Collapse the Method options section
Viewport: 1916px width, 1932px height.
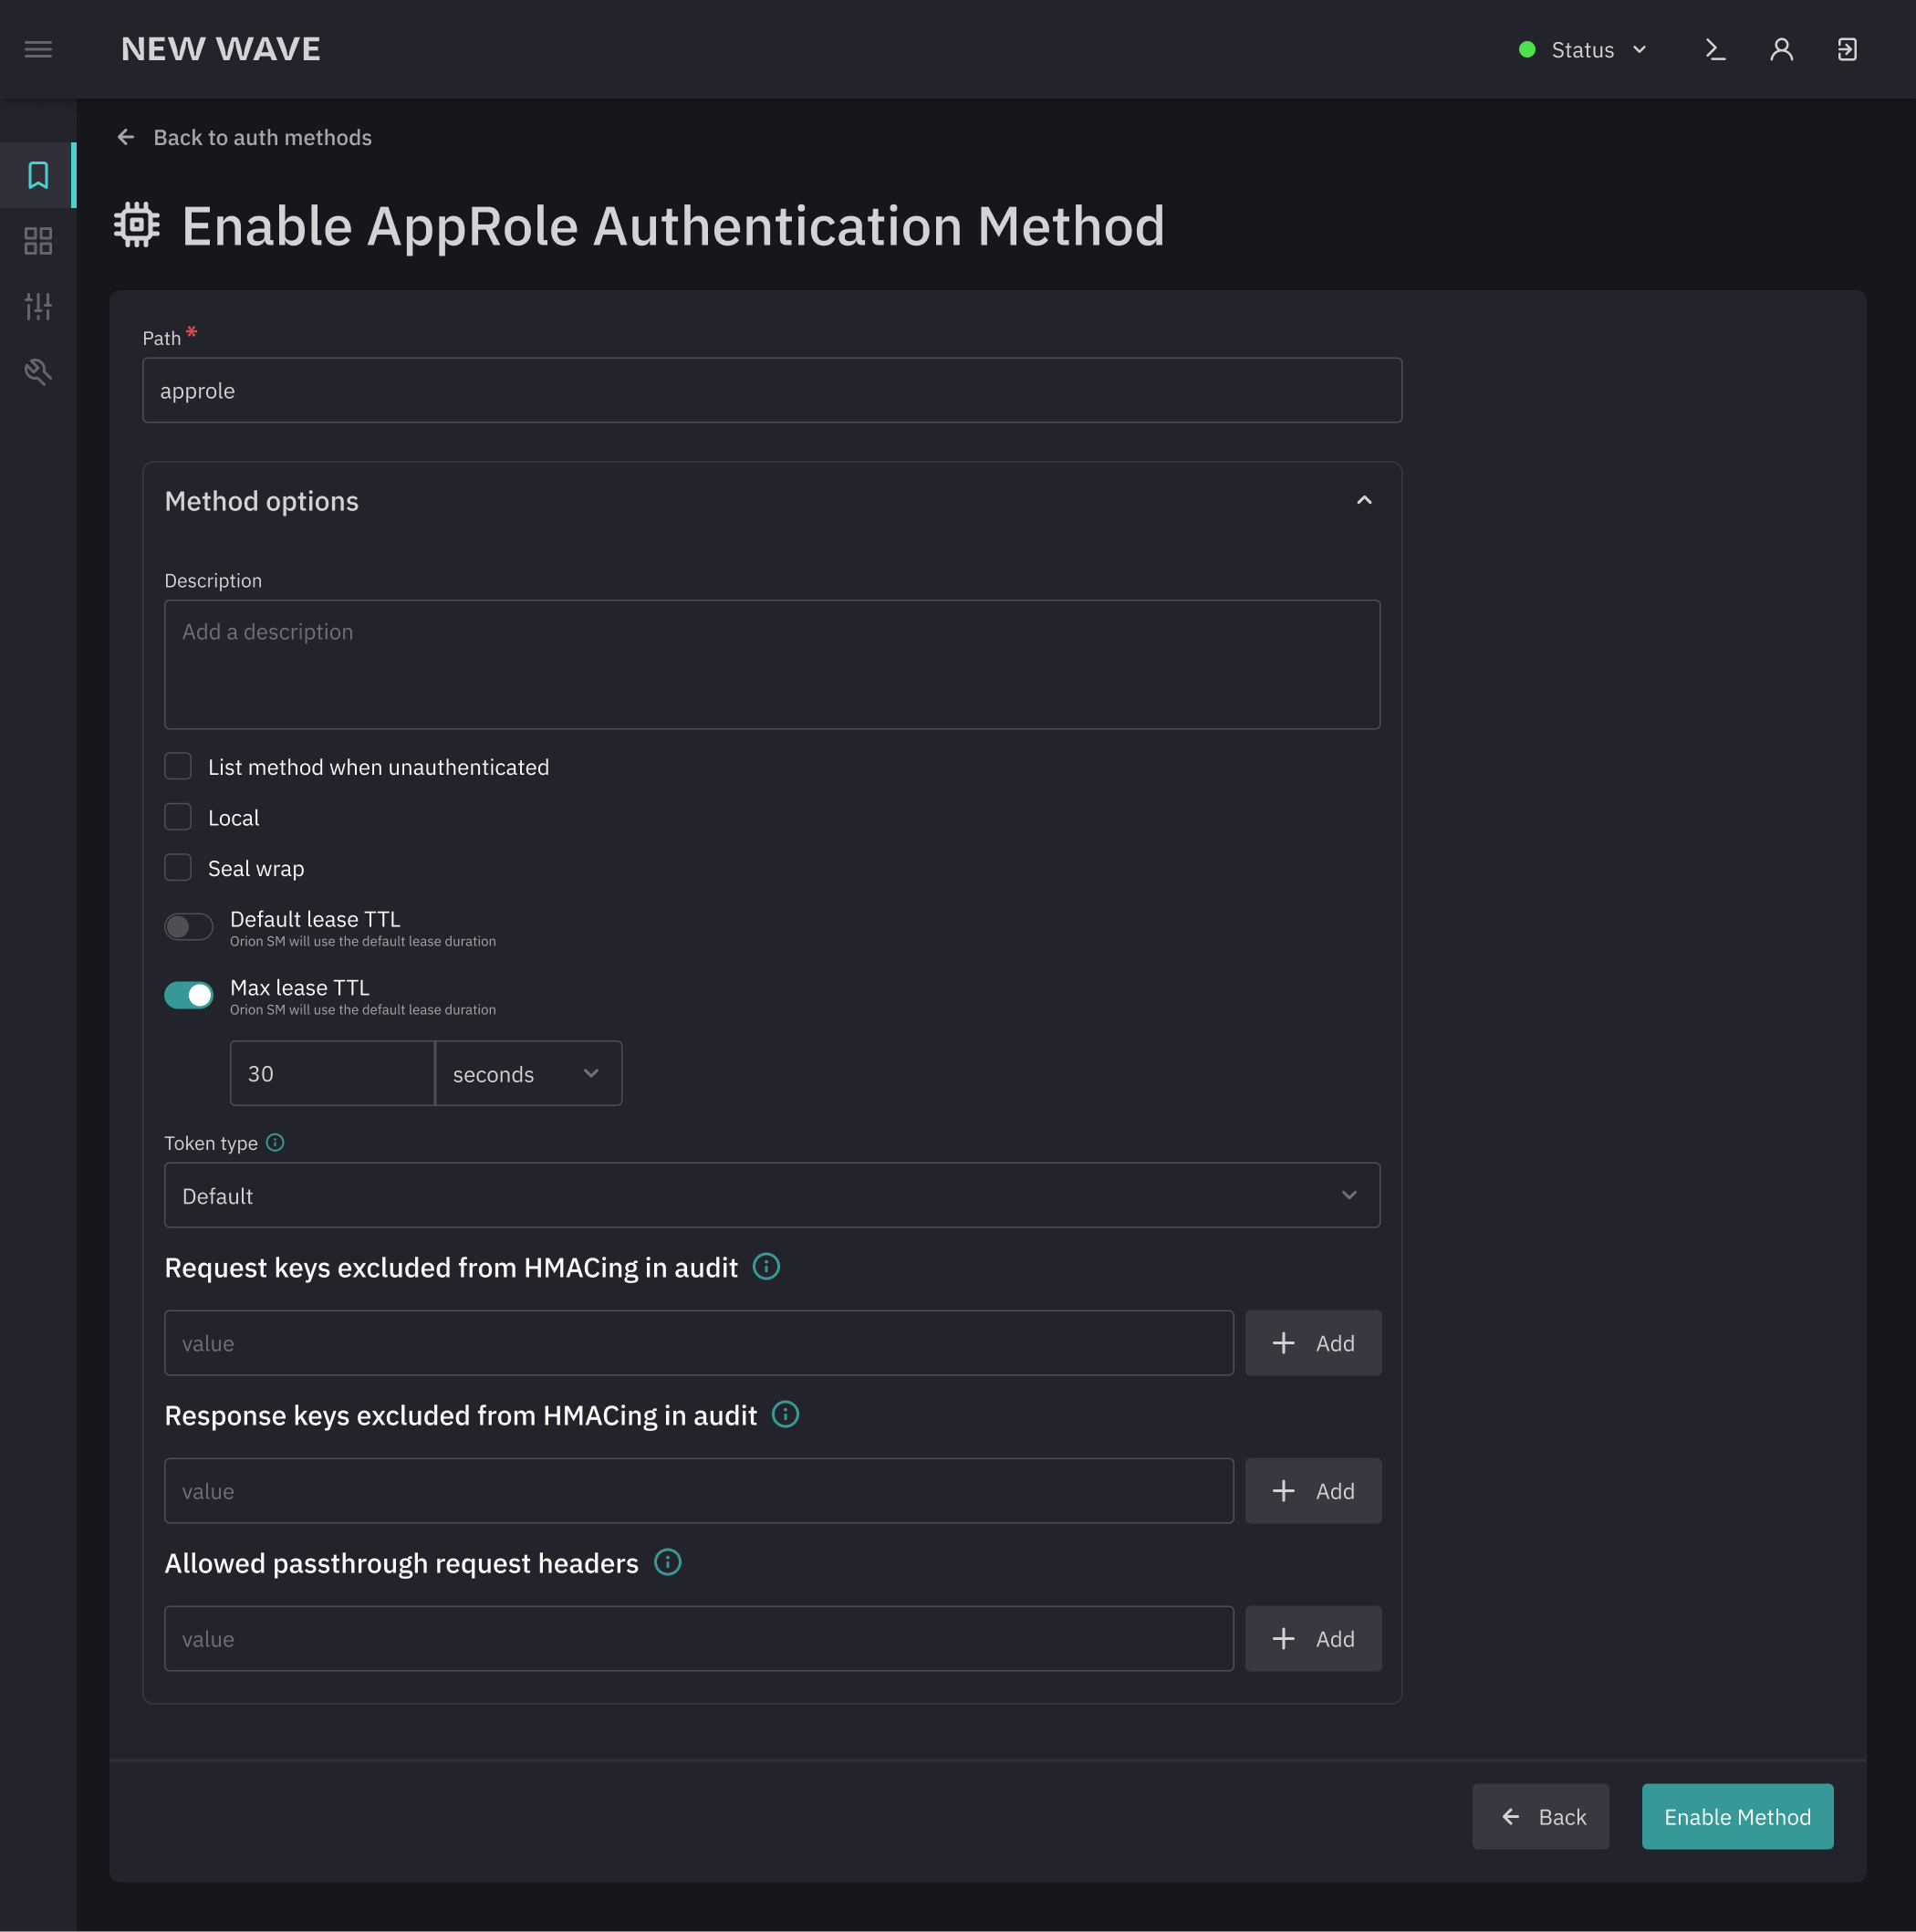(x=1363, y=500)
